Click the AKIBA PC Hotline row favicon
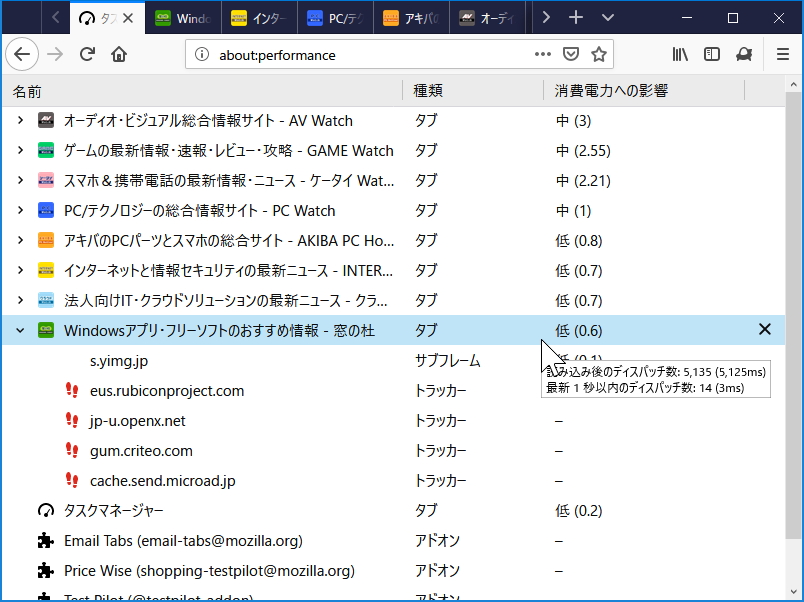 pos(46,240)
